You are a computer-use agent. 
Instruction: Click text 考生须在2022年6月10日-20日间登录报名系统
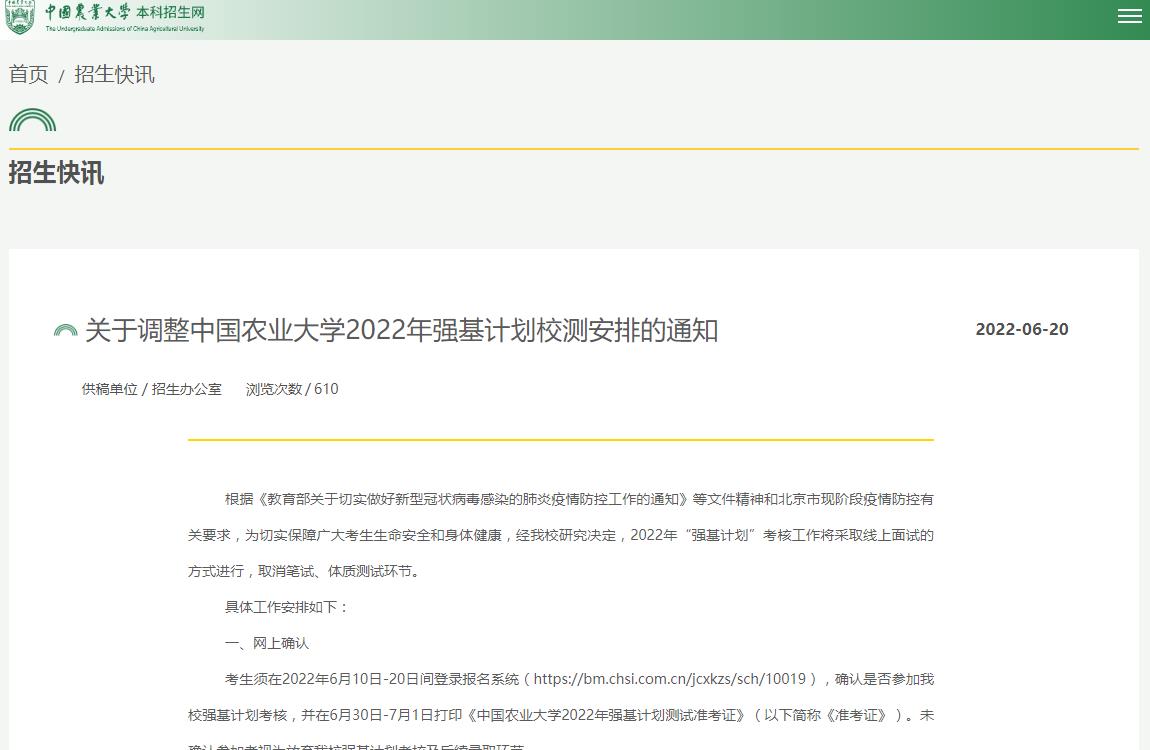click(x=372, y=679)
